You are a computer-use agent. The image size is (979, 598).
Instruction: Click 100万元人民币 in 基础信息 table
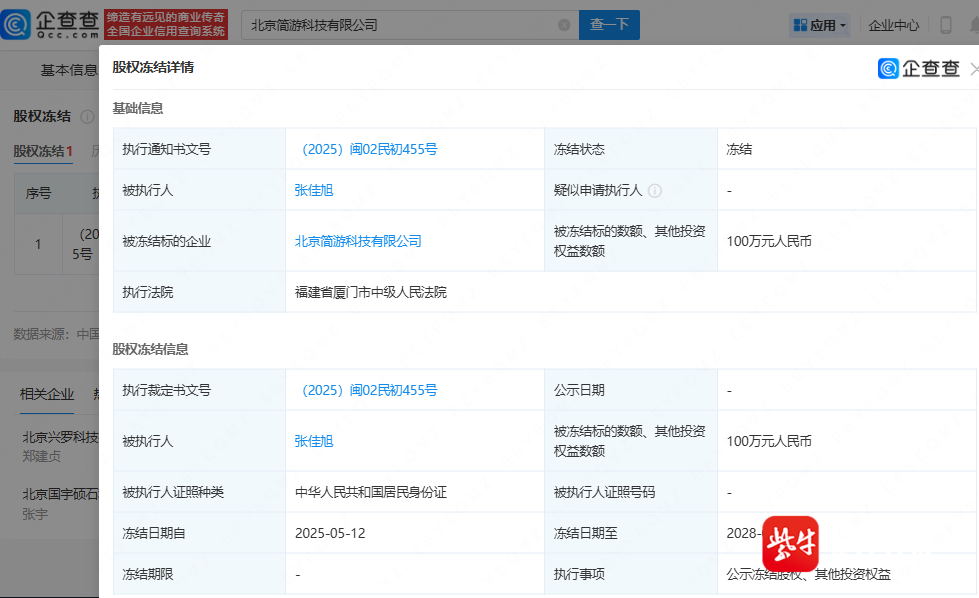pos(769,241)
